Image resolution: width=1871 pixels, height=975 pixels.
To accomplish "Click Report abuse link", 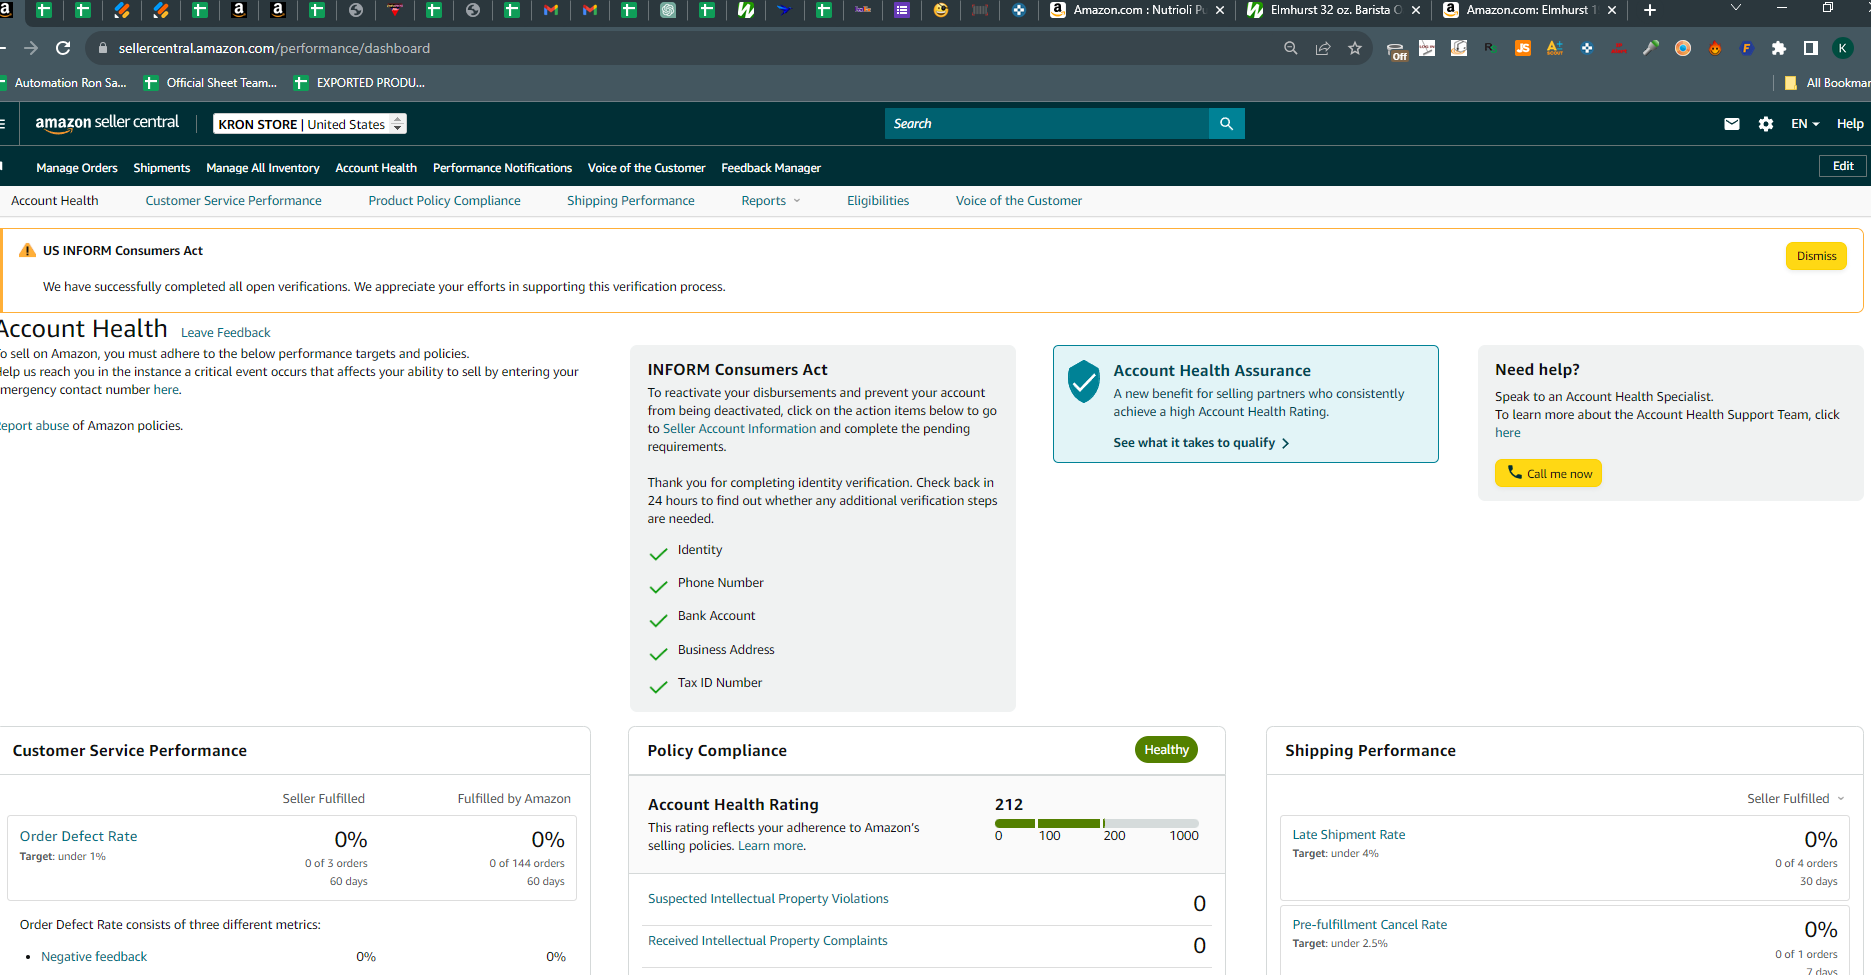I will pyautogui.click(x=35, y=426).
